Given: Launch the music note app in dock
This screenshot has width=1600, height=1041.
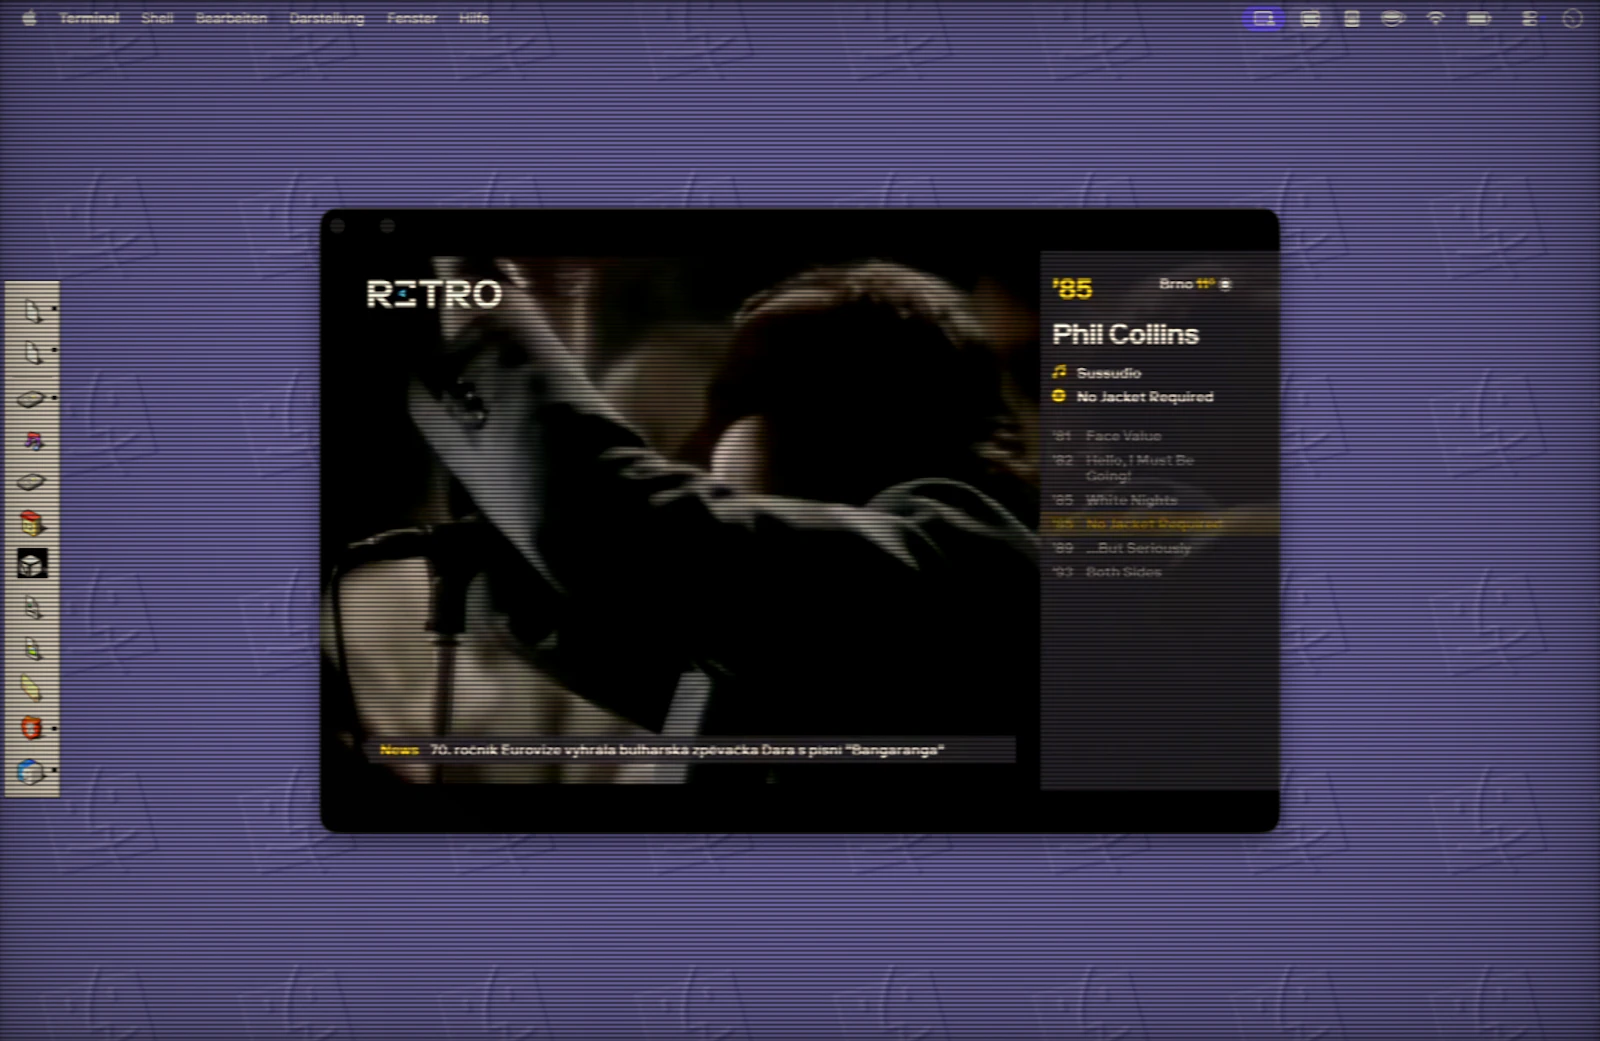Looking at the screenshot, I should point(32,440).
